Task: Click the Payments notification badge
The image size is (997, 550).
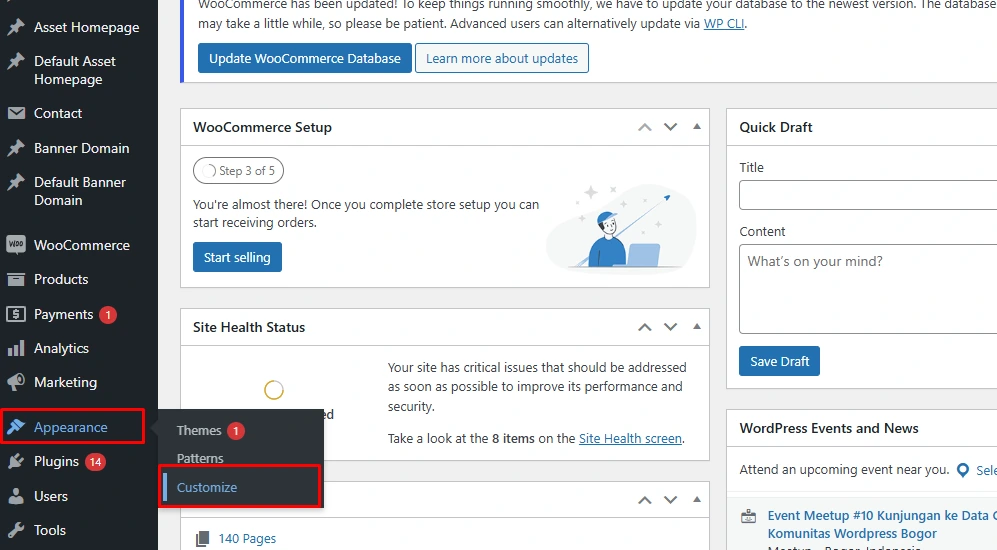Action: (108, 315)
